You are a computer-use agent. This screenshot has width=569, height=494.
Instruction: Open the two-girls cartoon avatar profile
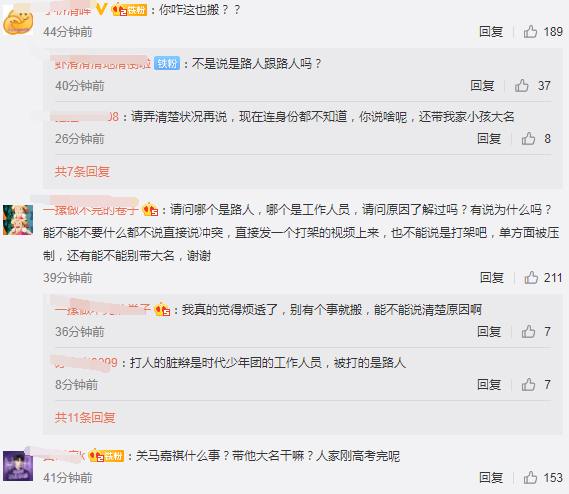click(18, 220)
